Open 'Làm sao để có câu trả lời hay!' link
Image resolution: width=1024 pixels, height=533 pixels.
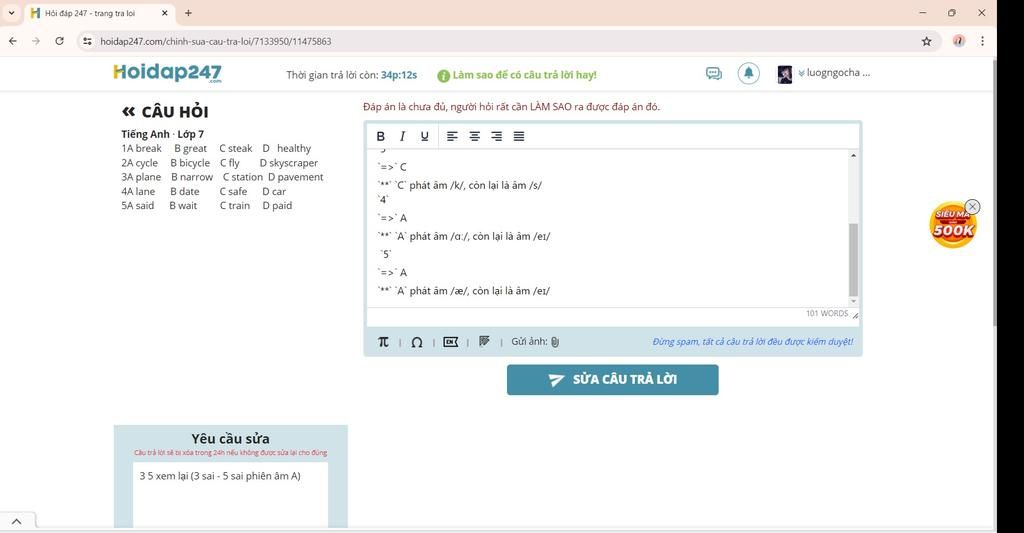pyautogui.click(x=524, y=75)
